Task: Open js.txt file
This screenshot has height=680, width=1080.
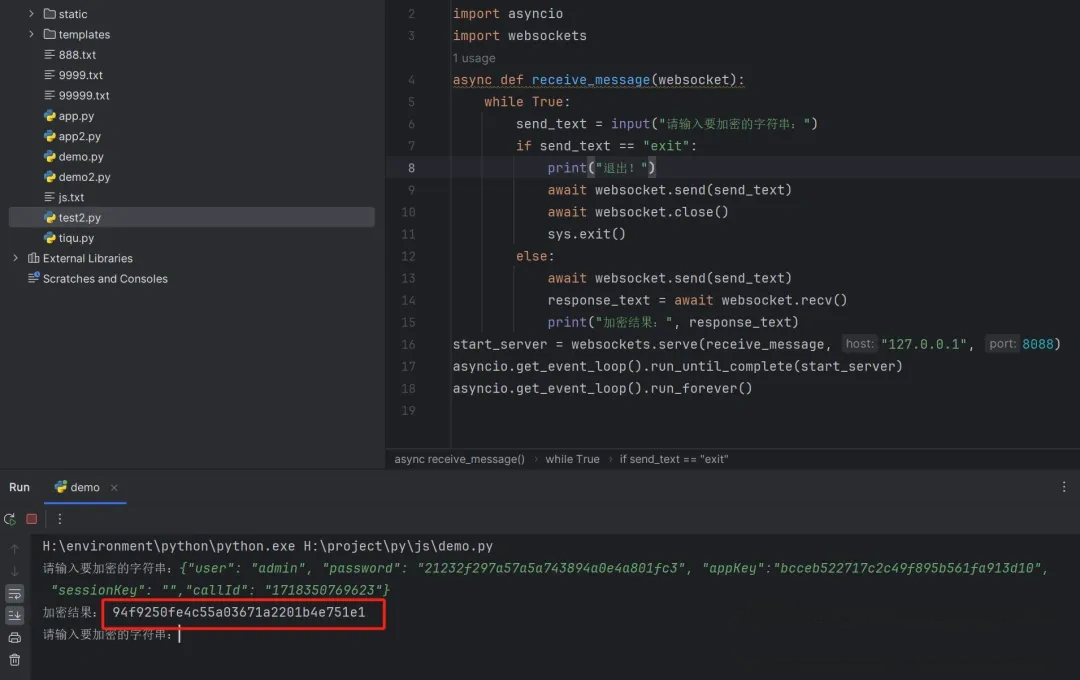Action: (x=71, y=197)
